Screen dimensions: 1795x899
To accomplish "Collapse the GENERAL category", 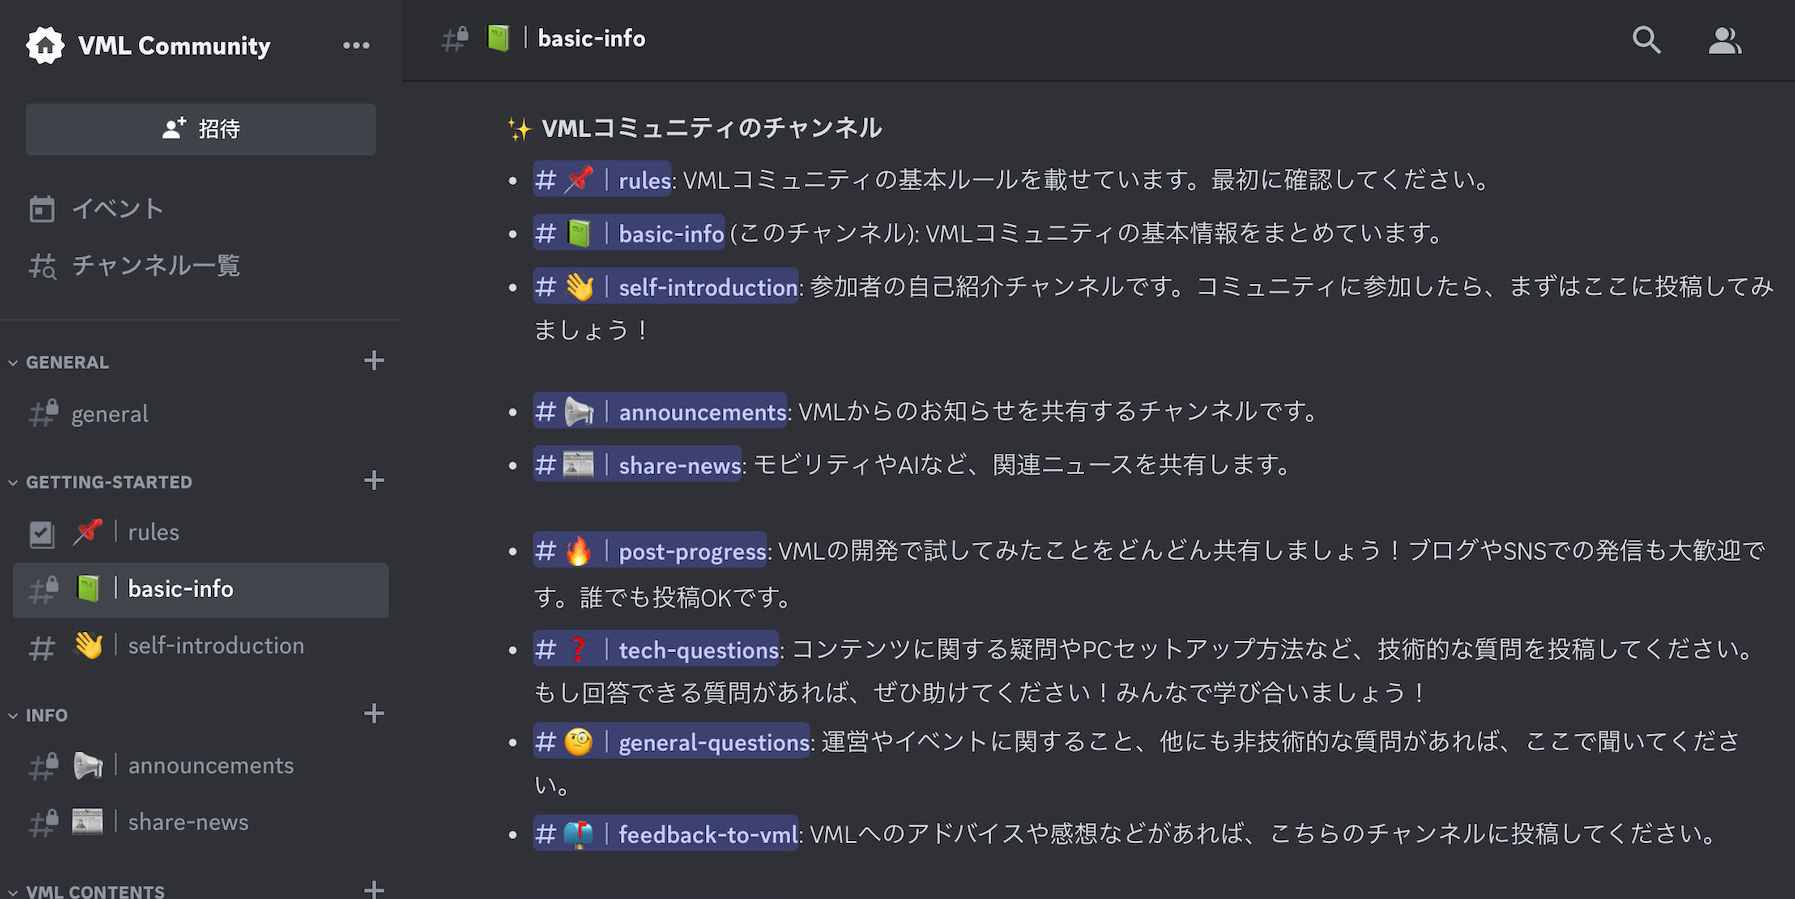I will pyautogui.click(x=67, y=362).
